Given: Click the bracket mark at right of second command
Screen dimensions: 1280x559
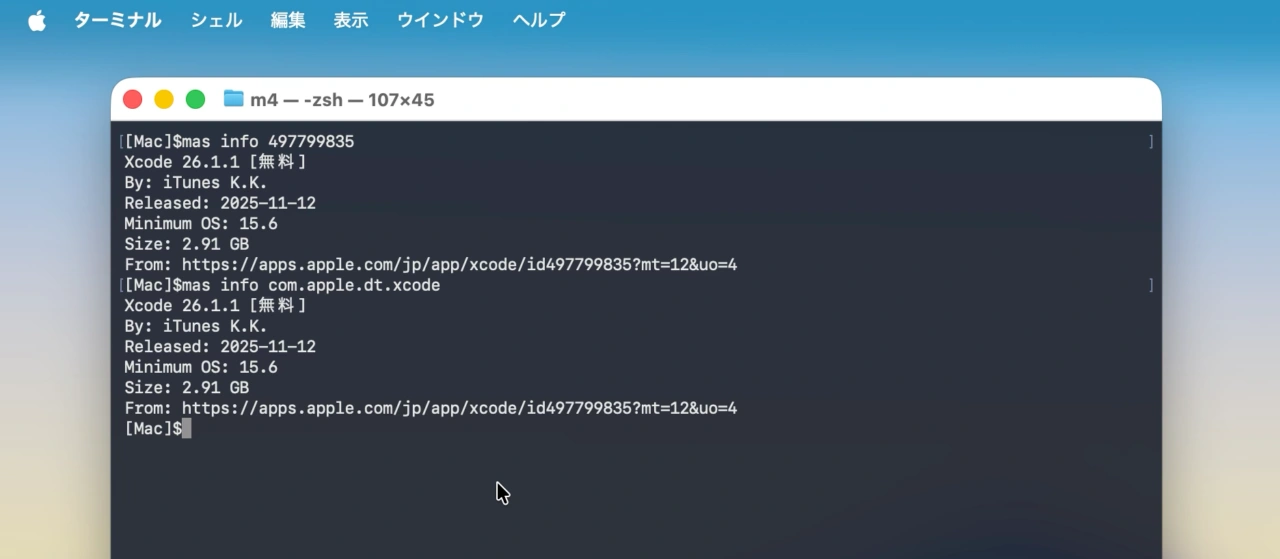Looking at the screenshot, I should tap(1151, 285).
